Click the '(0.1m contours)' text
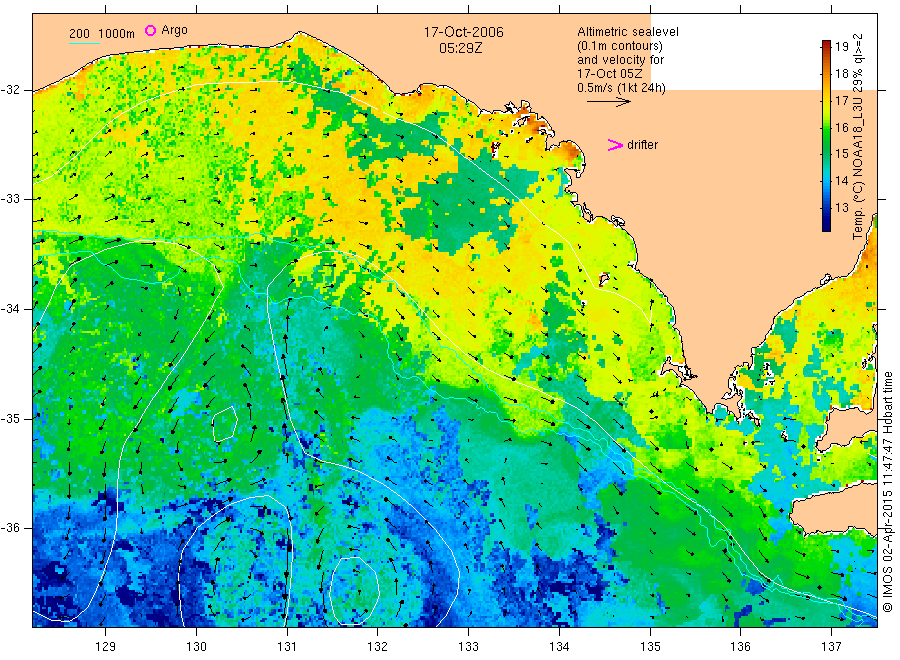The width and height of the screenshot is (900, 660). pos(619,46)
